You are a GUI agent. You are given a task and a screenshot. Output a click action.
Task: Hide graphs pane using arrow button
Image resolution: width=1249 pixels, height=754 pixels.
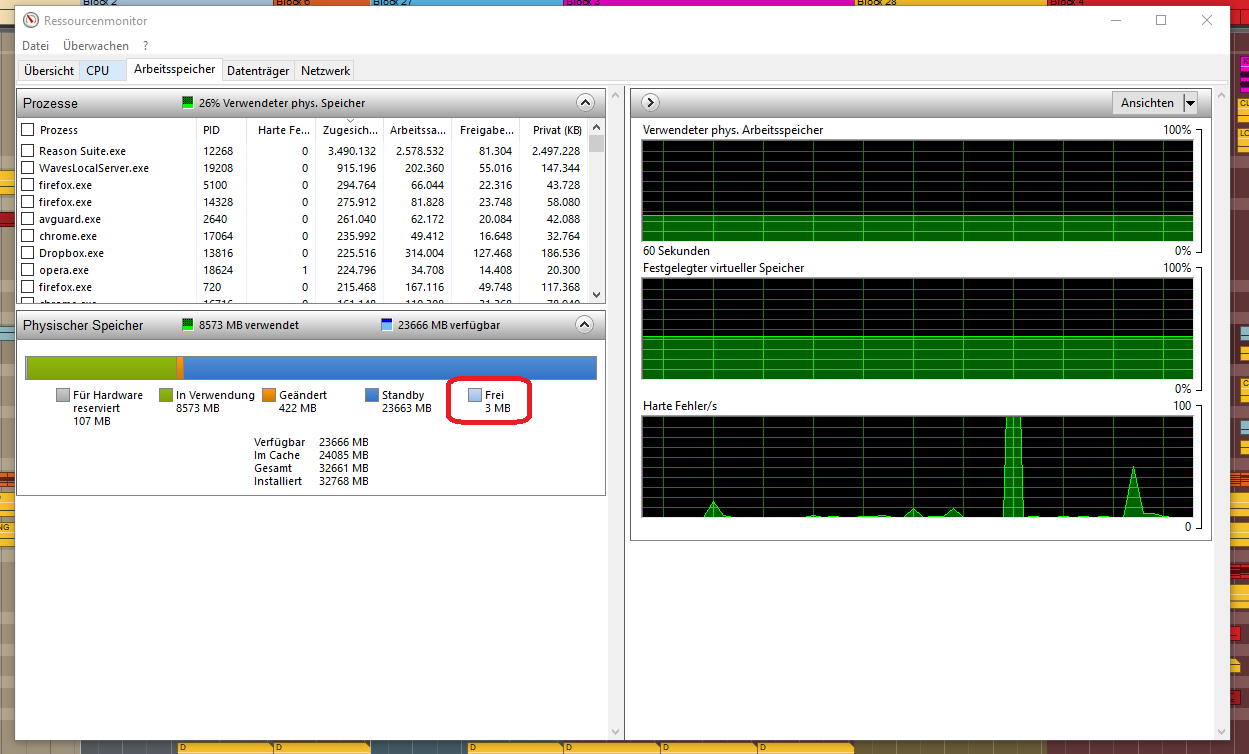(x=649, y=103)
